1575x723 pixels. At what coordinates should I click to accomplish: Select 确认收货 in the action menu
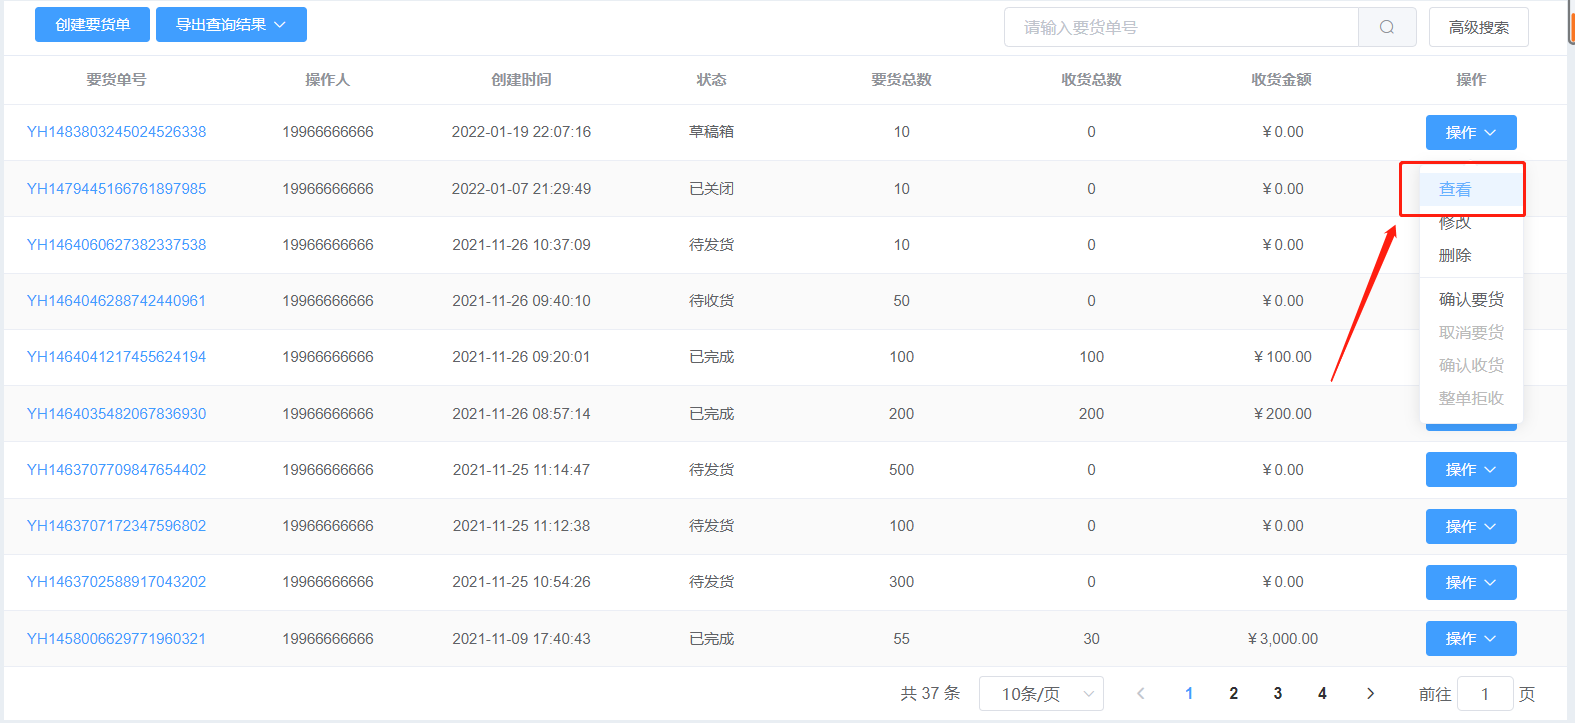tap(1471, 365)
